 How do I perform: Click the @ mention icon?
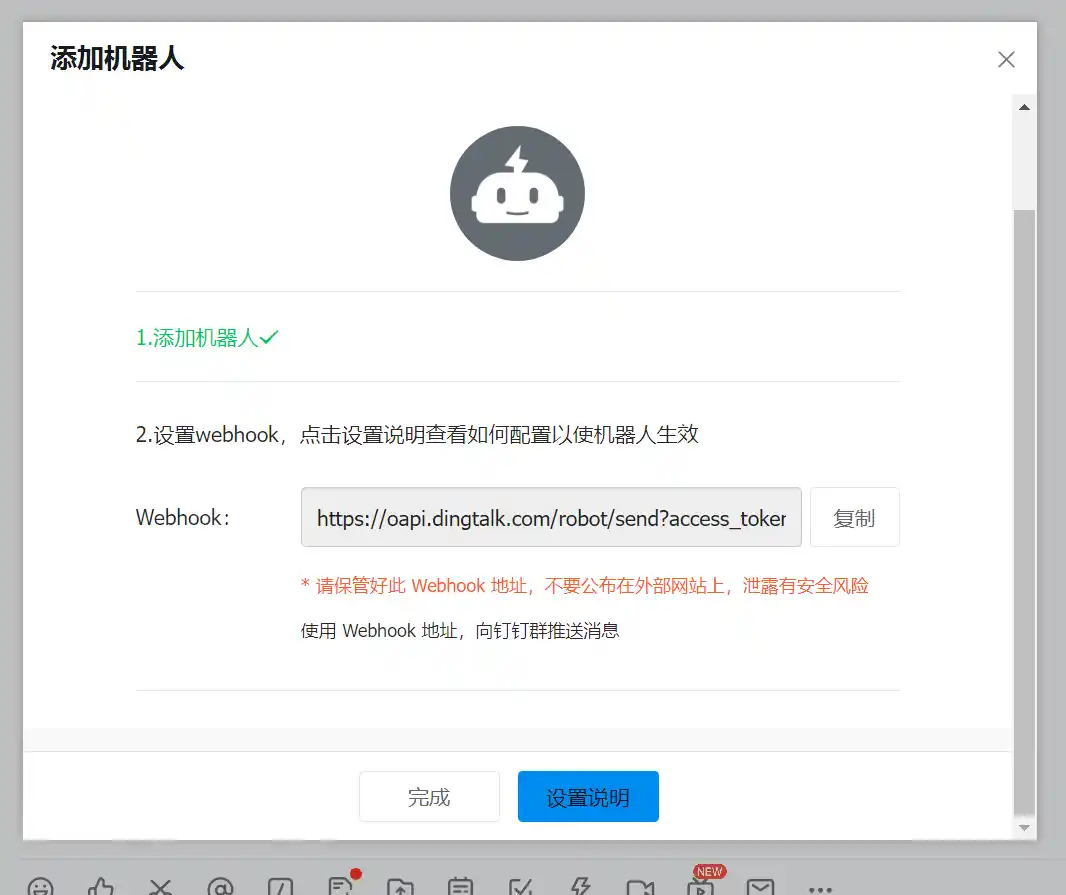(x=220, y=887)
